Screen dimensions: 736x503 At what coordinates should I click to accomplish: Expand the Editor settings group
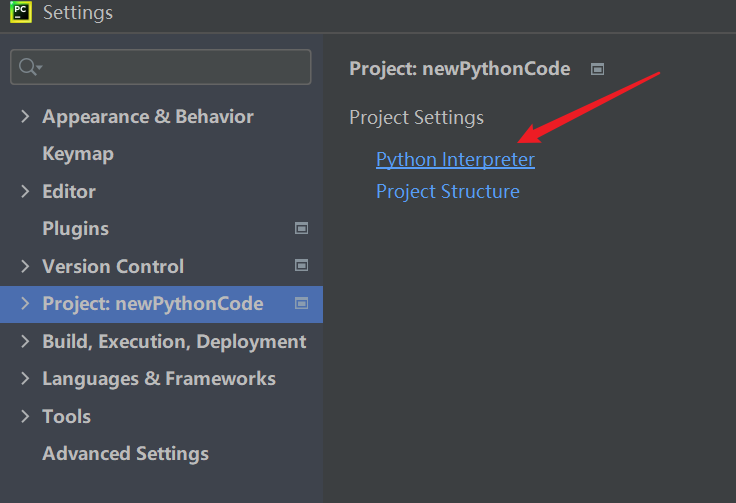click(x=25, y=191)
